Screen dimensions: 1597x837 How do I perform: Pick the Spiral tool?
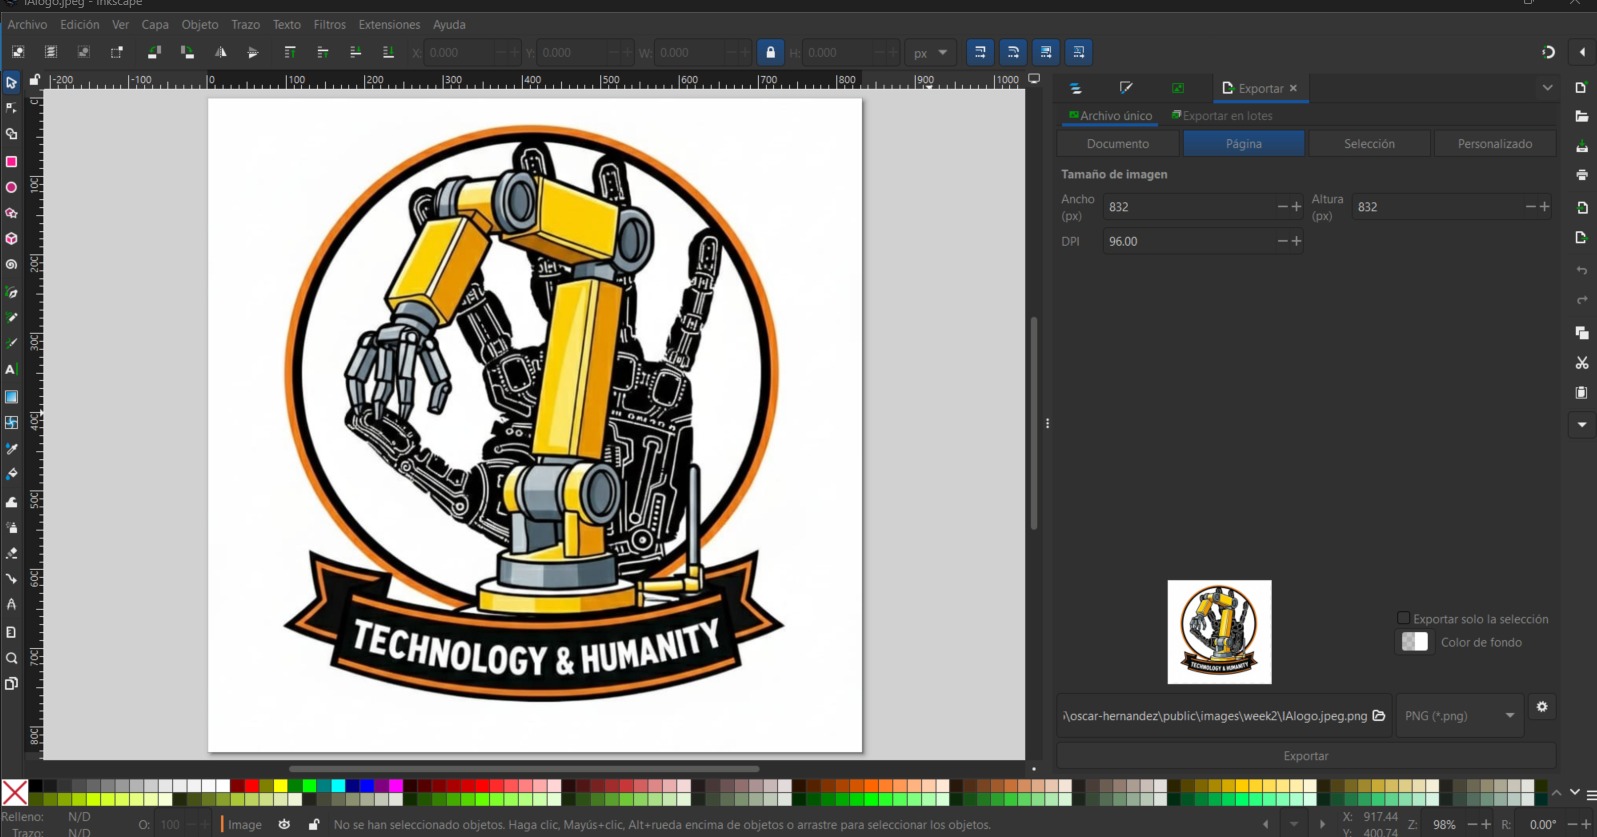tap(11, 265)
